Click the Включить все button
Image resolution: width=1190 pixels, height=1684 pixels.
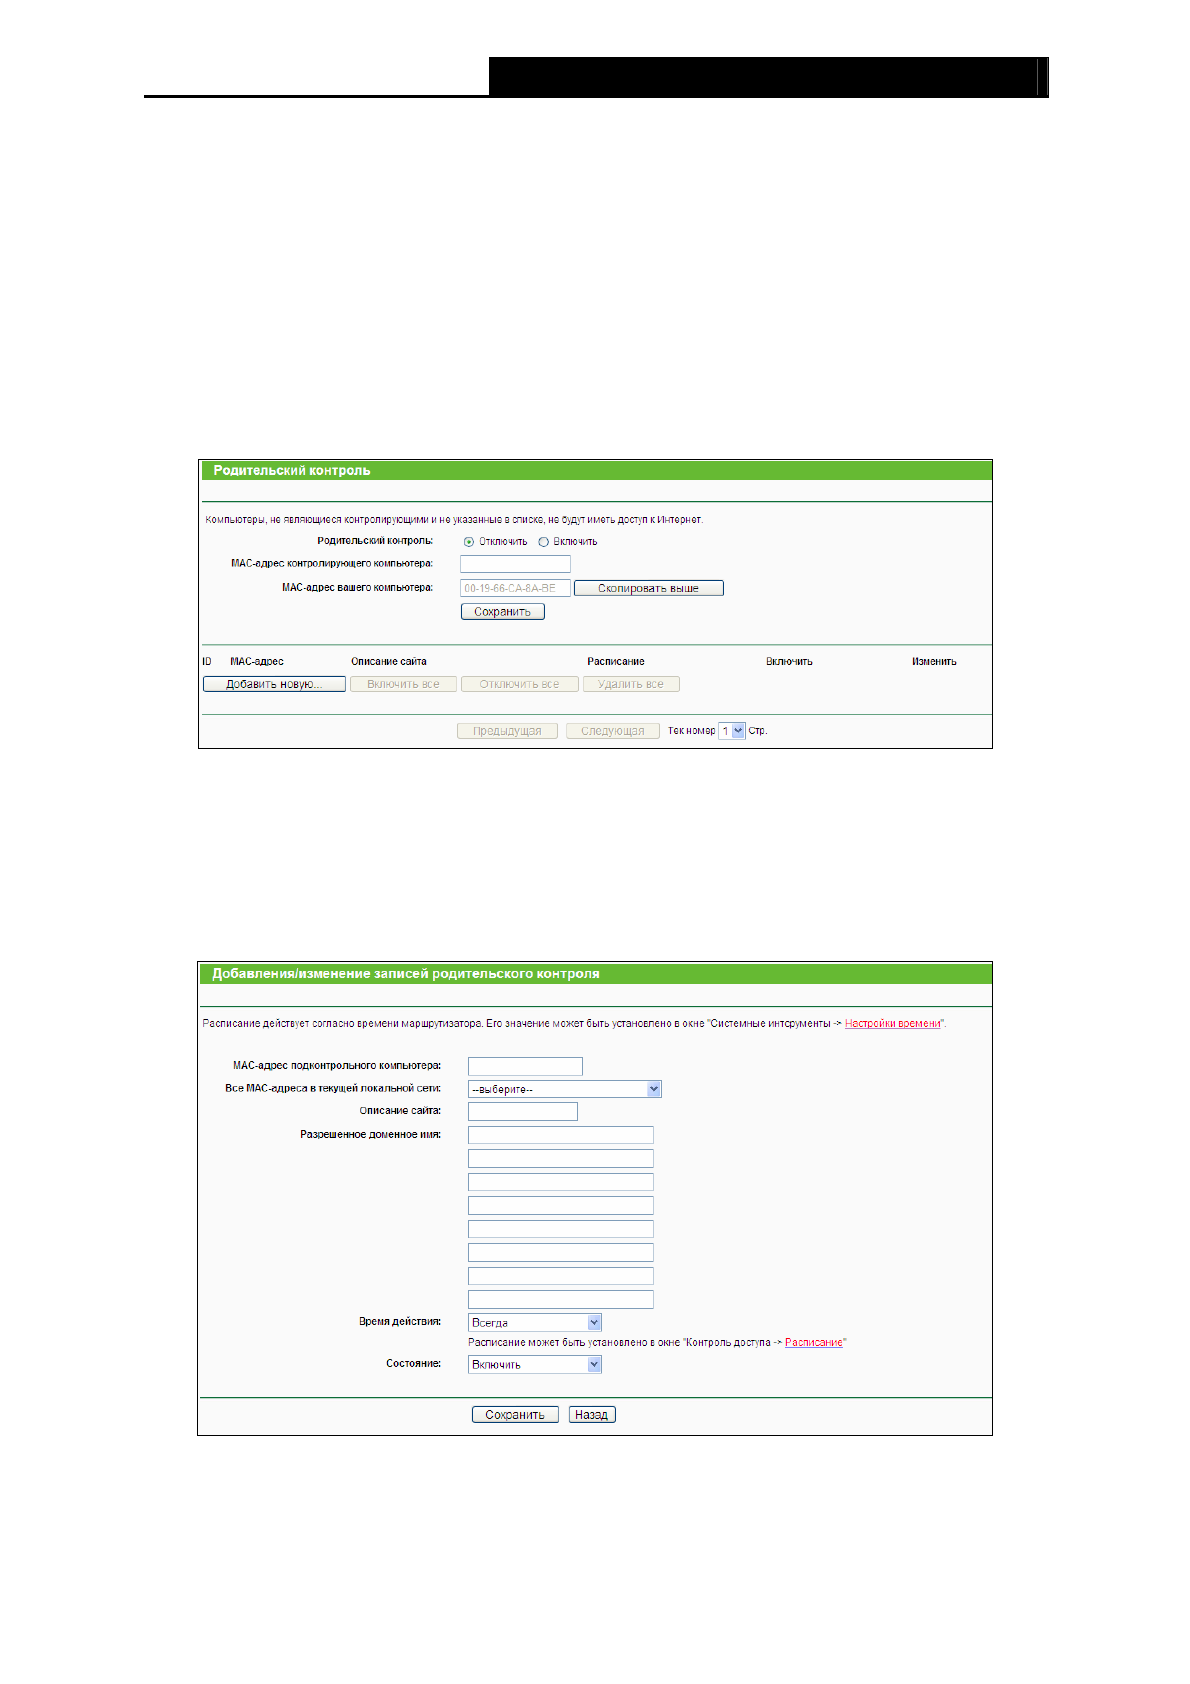coord(403,685)
